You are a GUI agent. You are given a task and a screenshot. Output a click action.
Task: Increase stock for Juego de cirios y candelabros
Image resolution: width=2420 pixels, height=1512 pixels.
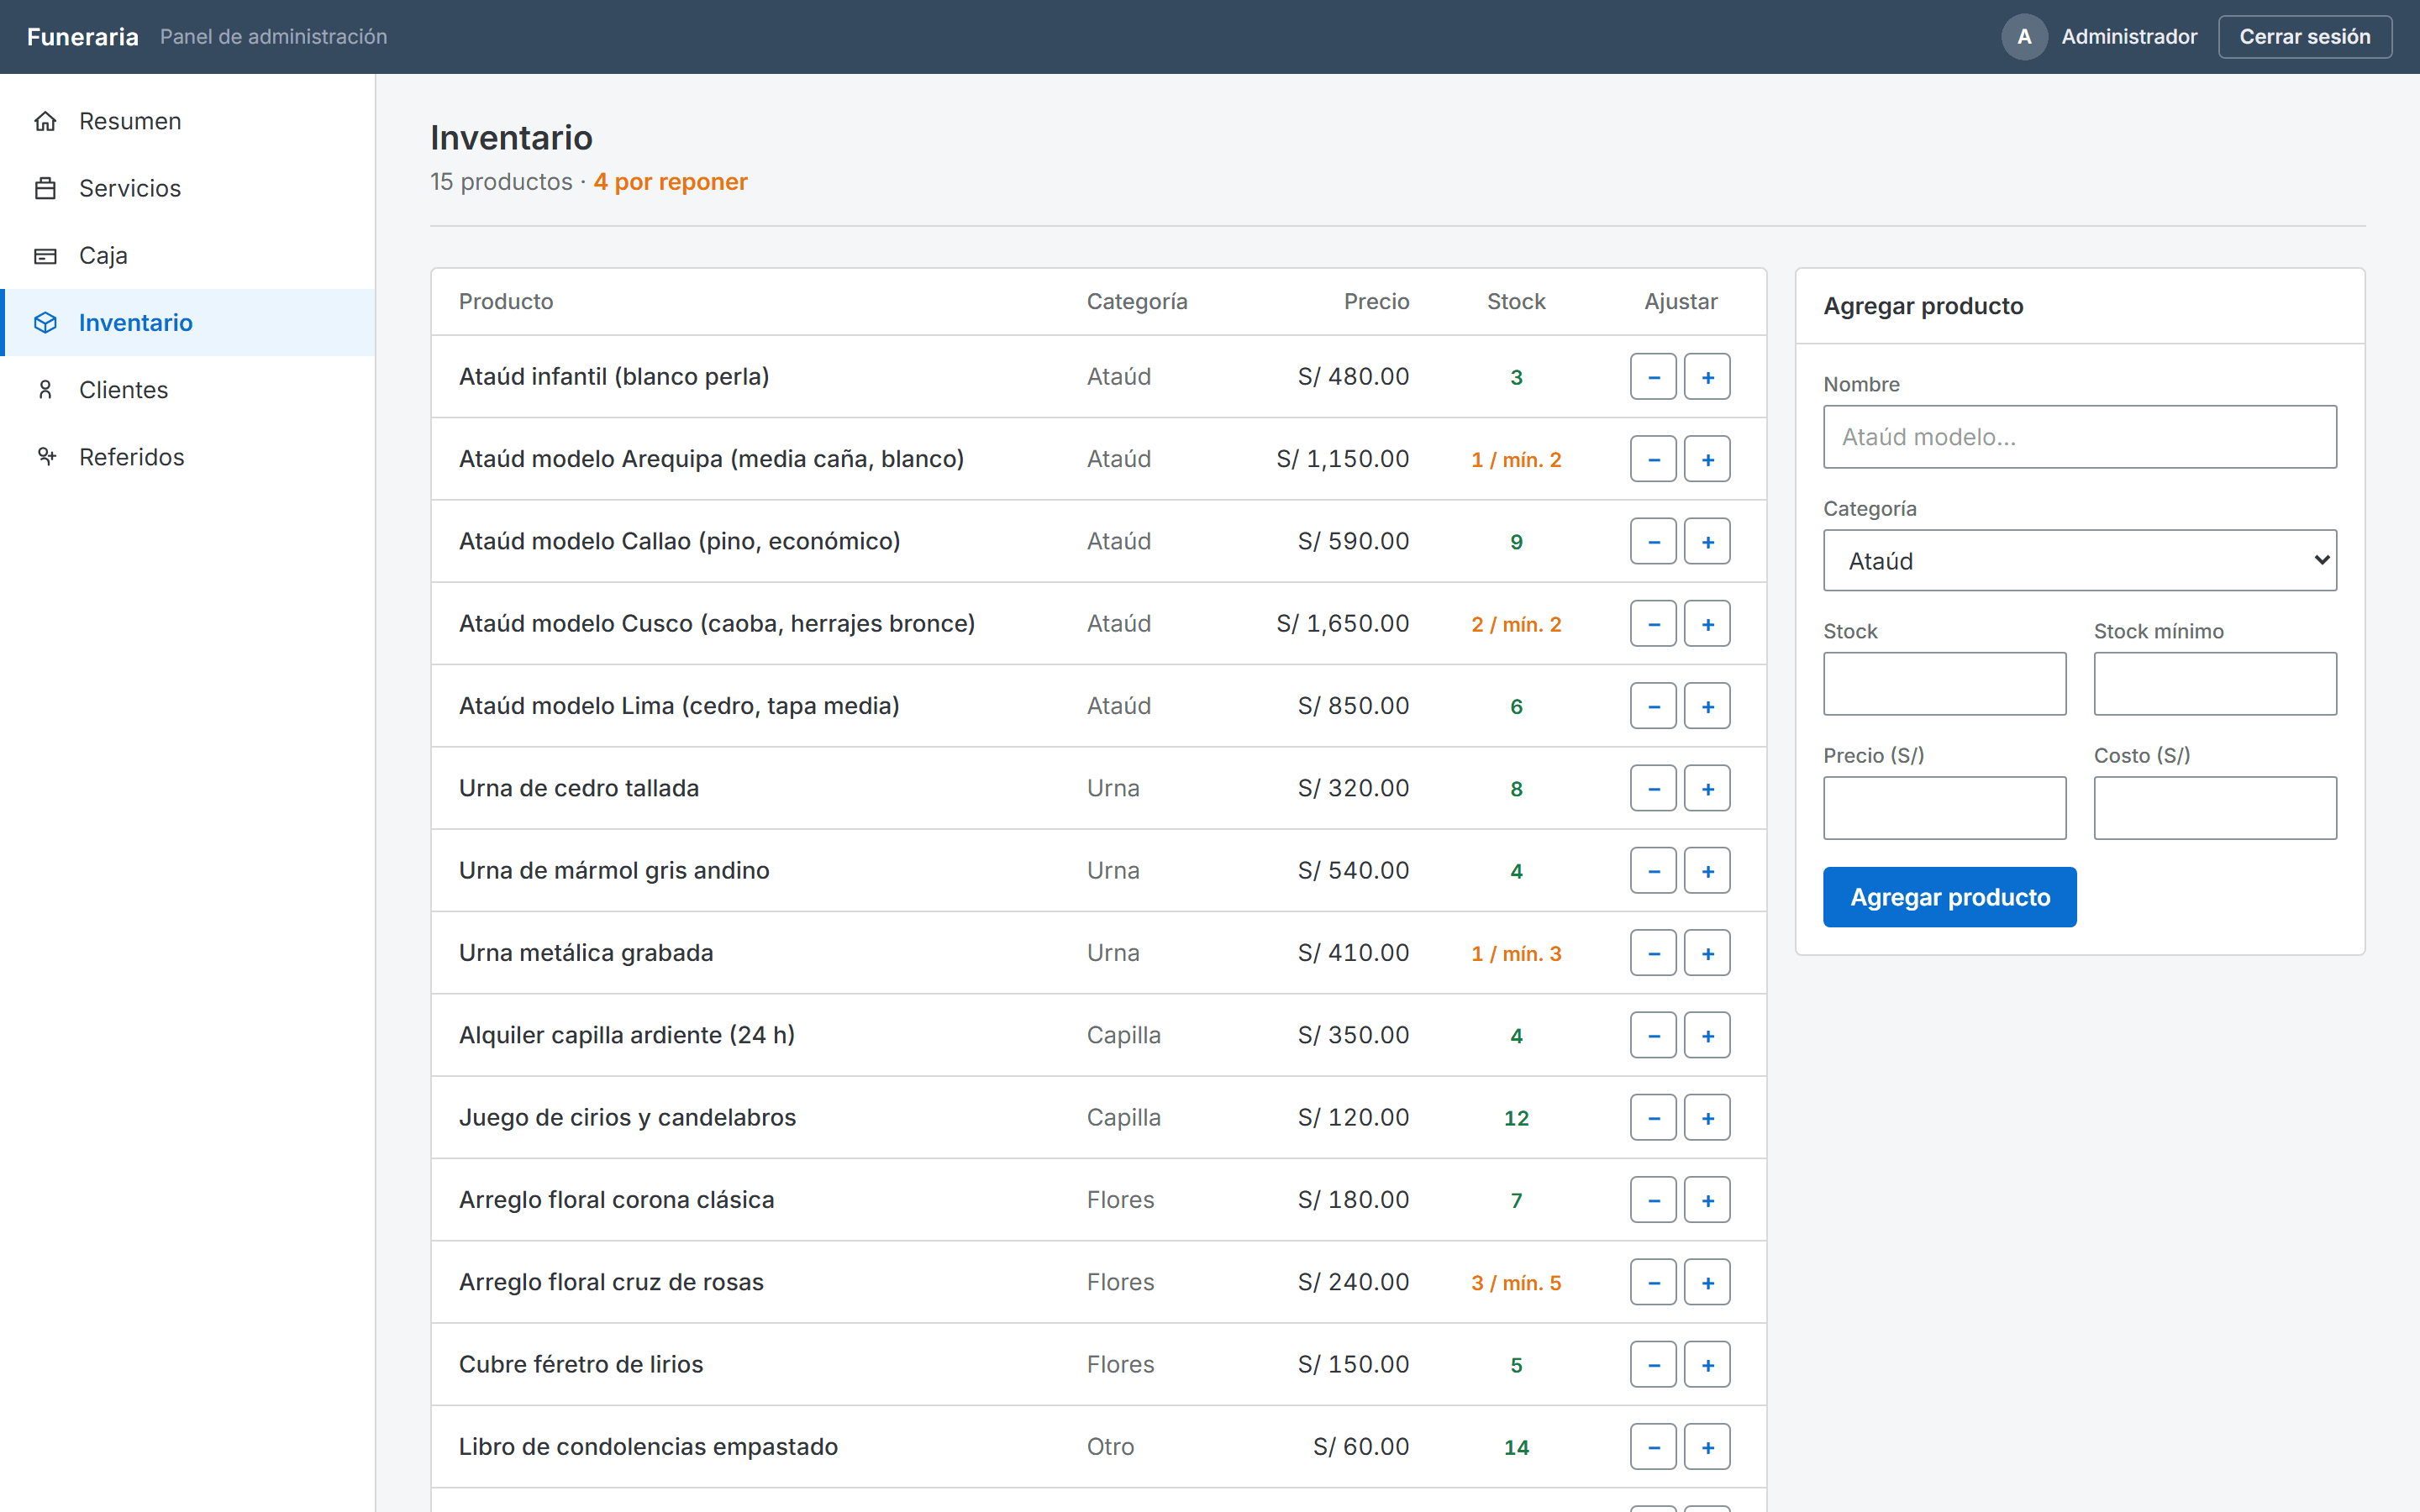(x=1707, y=1118)
